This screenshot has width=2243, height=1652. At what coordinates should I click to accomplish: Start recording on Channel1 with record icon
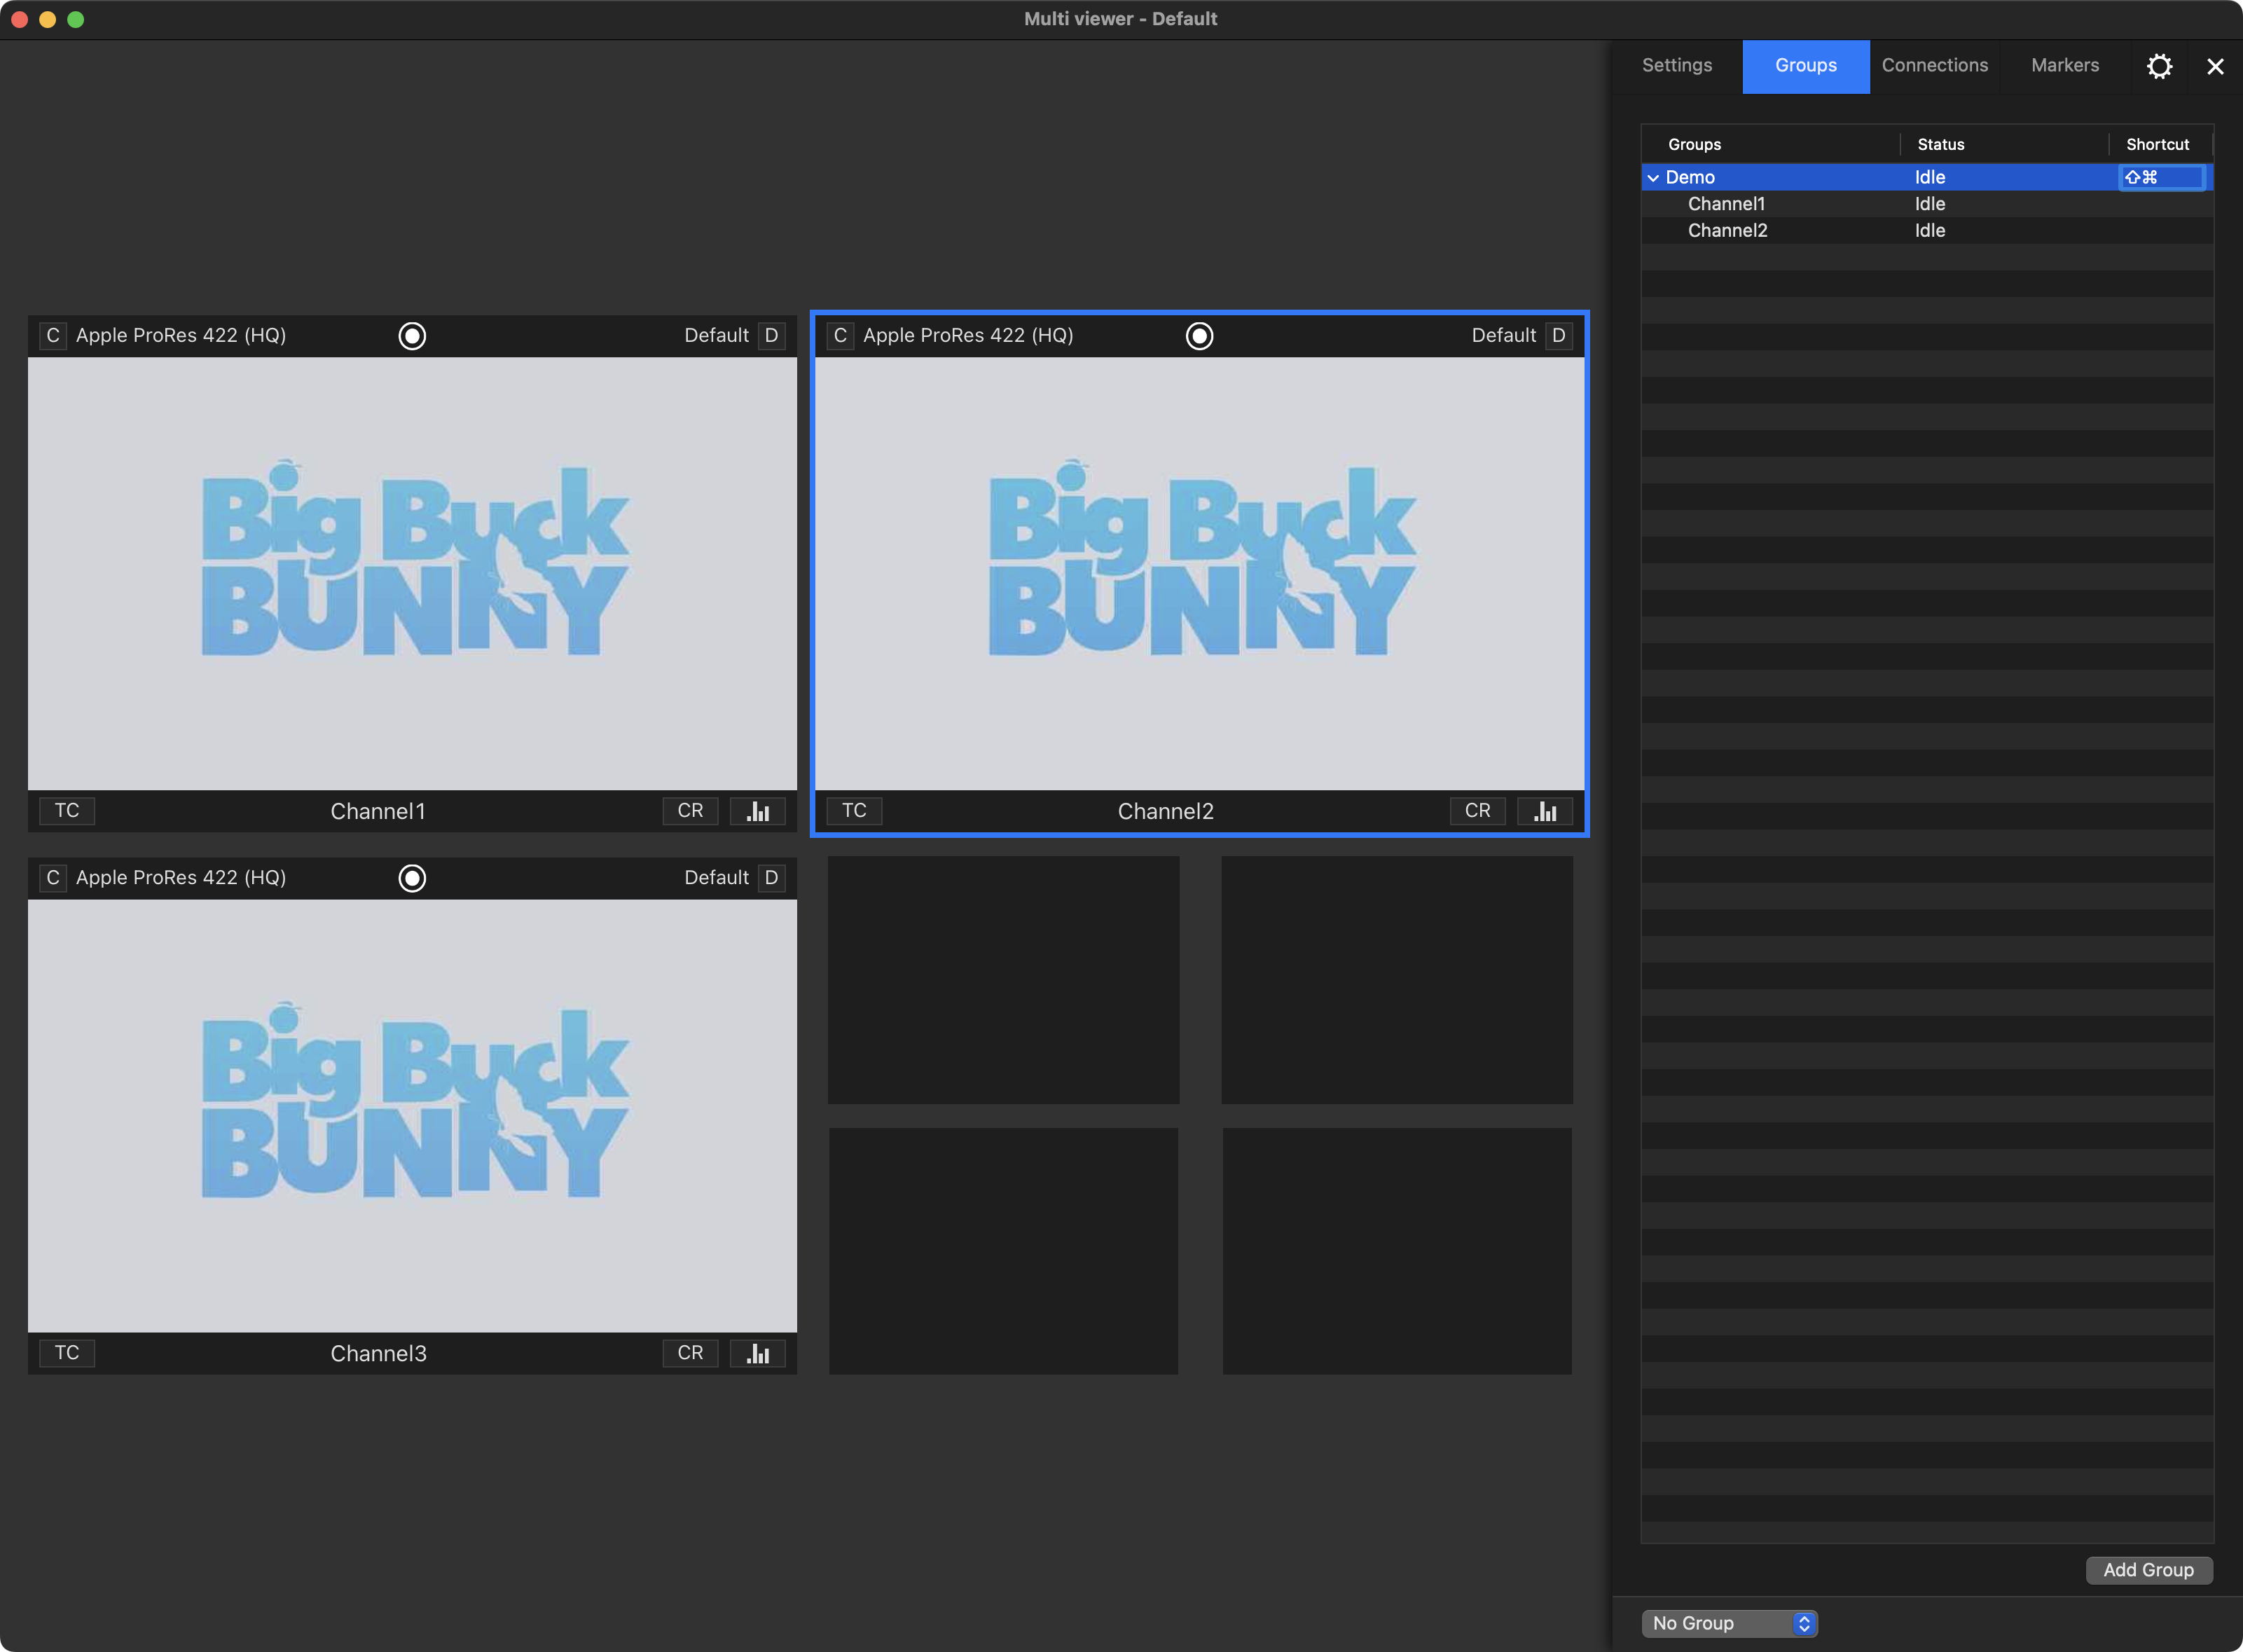coord(412,336)
